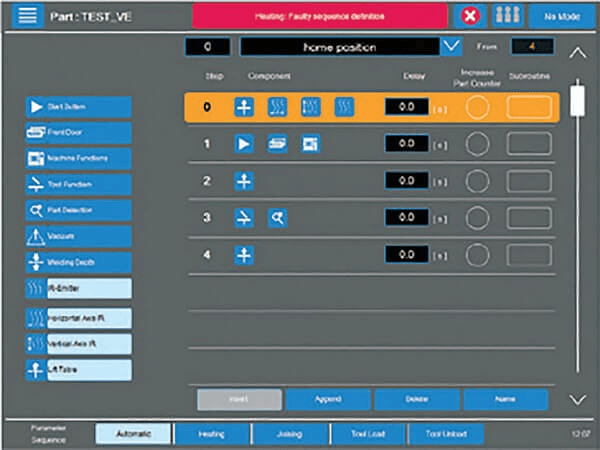Screen dimensions: 600x450
Task: Click the tool function icon in step 3
Action: [244, 218]
